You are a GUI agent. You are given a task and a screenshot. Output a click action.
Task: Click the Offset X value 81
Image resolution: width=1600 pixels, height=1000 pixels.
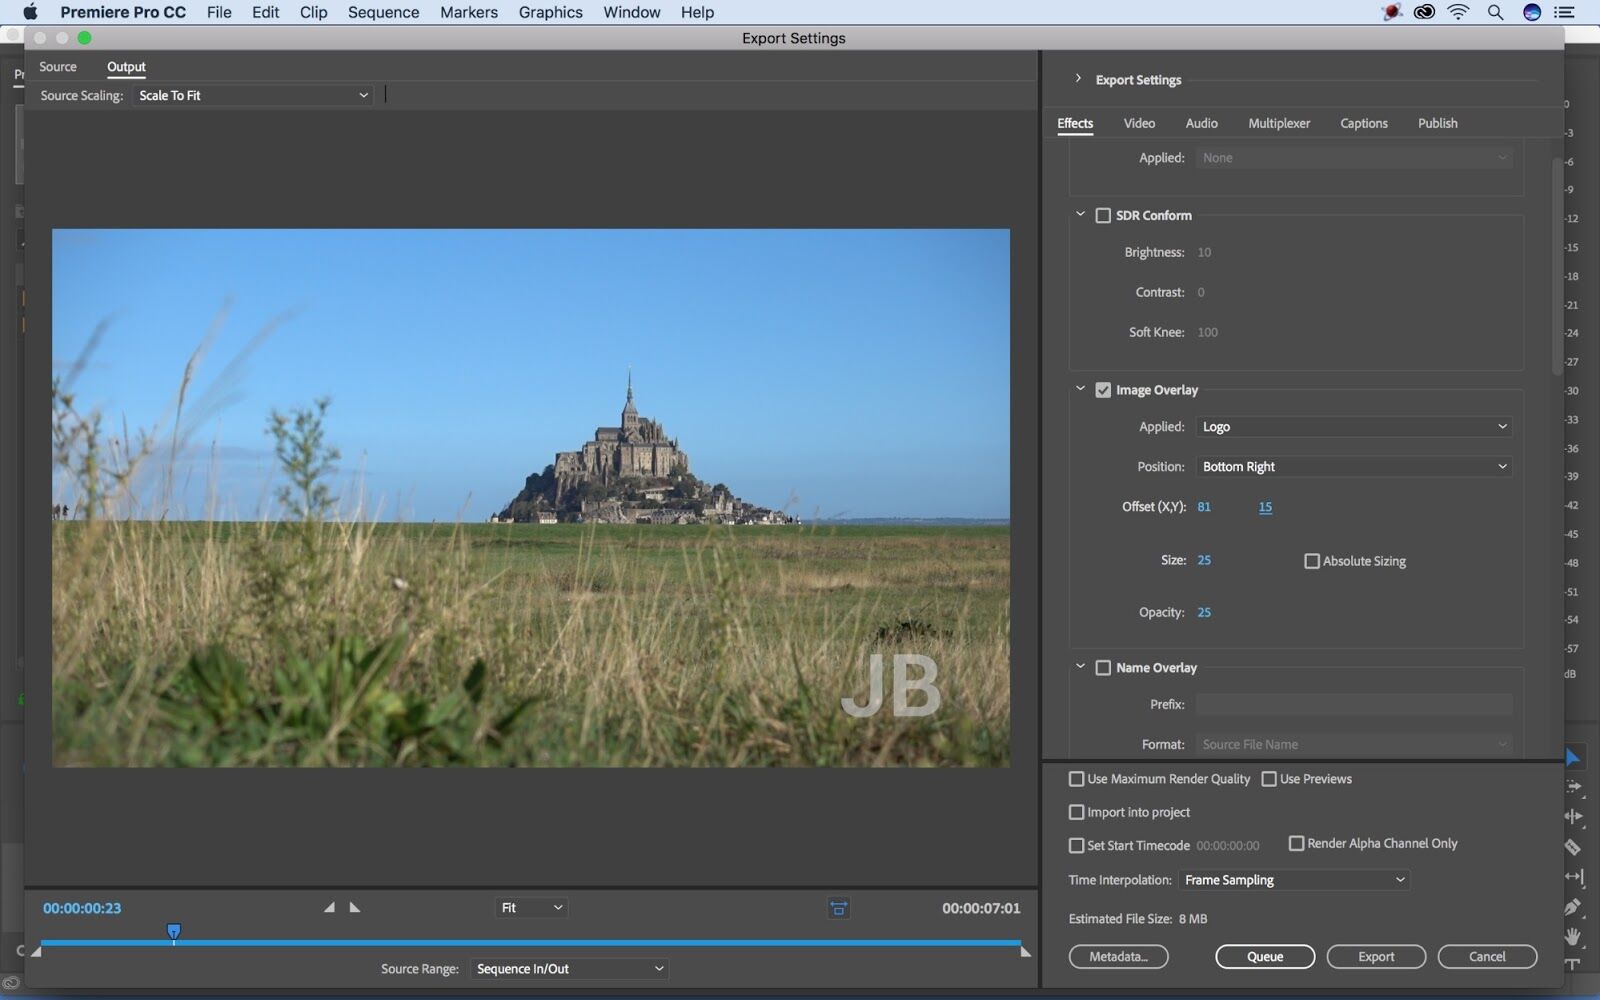pyautogui.click(x=1204, y=507)
